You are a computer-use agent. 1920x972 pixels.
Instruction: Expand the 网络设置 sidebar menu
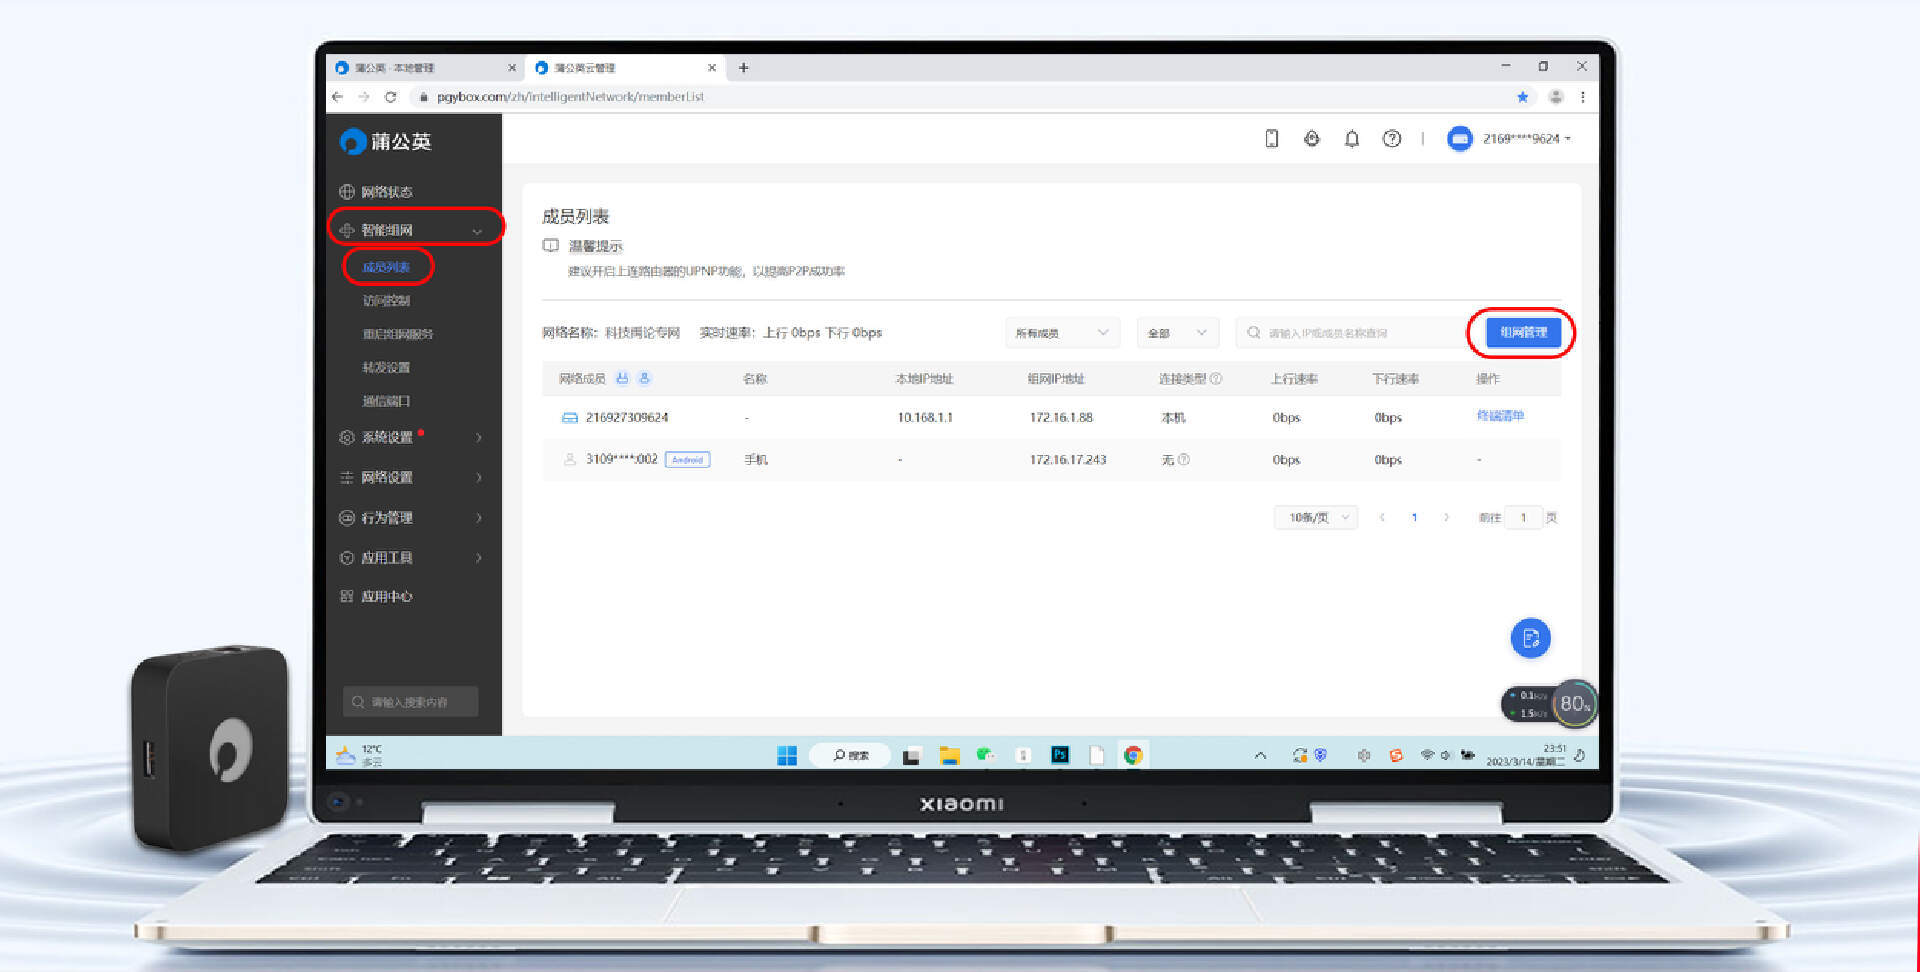coord(412,477)
